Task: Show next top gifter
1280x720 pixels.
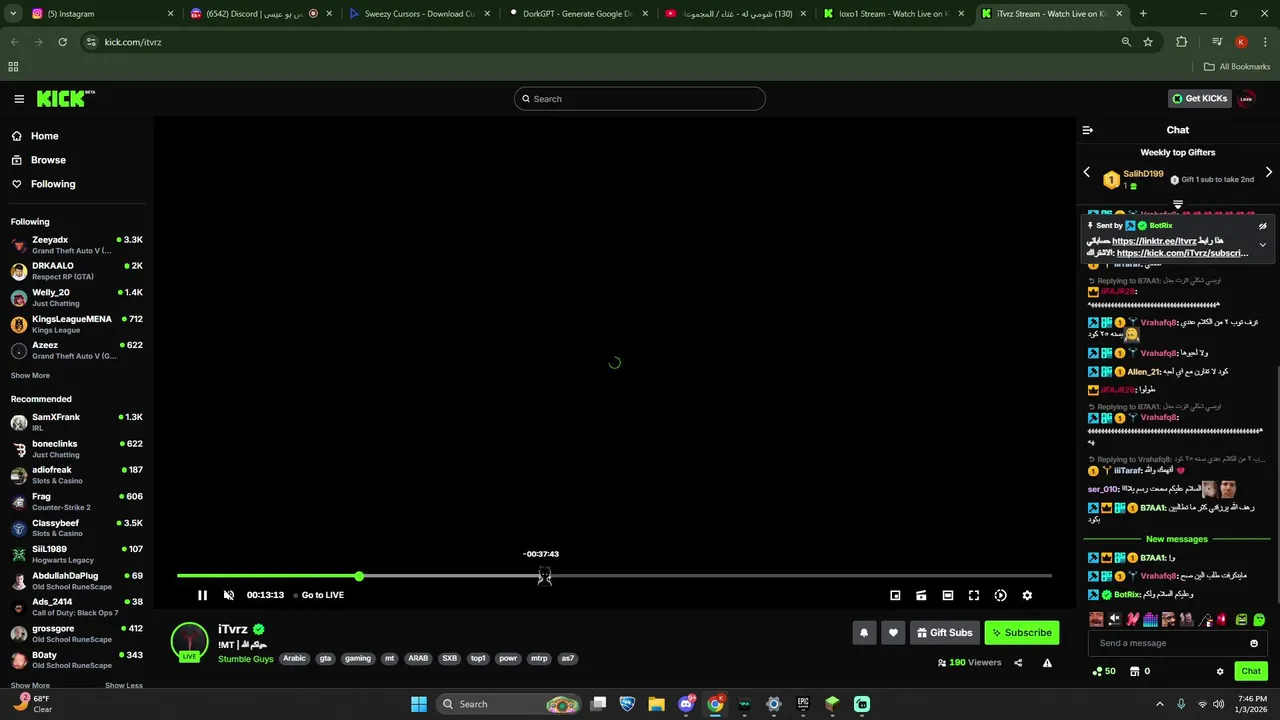Action: click(1269, 173)
